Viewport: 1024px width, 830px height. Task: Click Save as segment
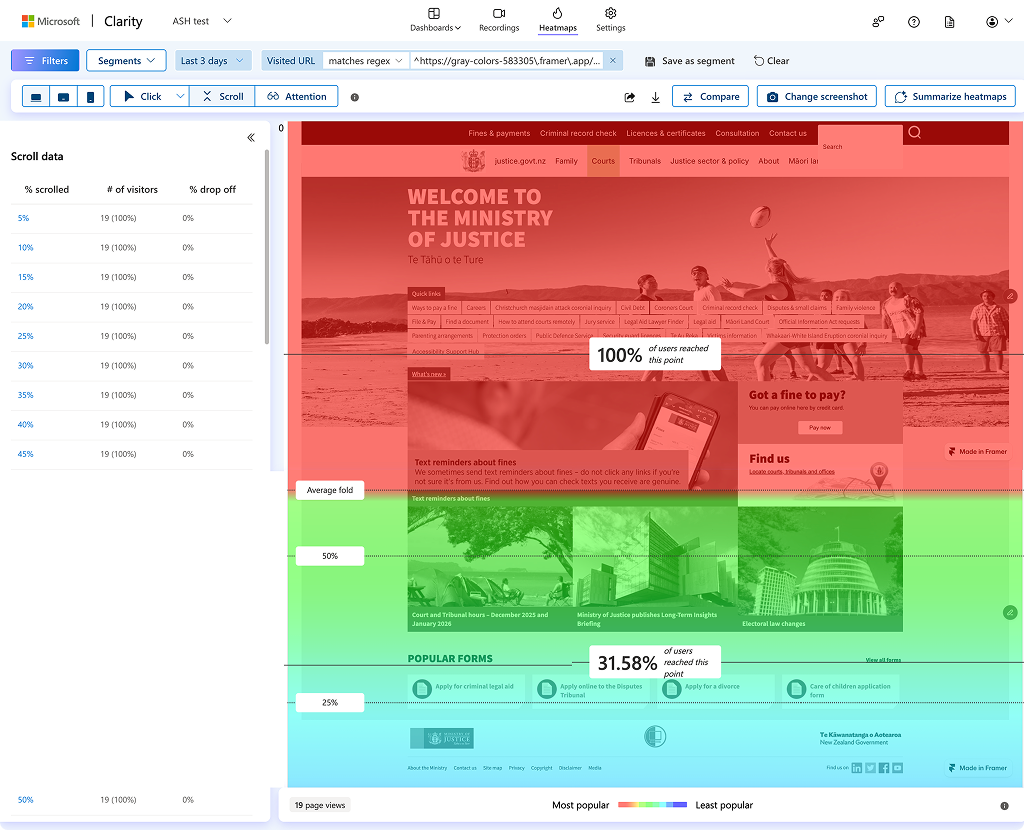click(x=690, y=61)
